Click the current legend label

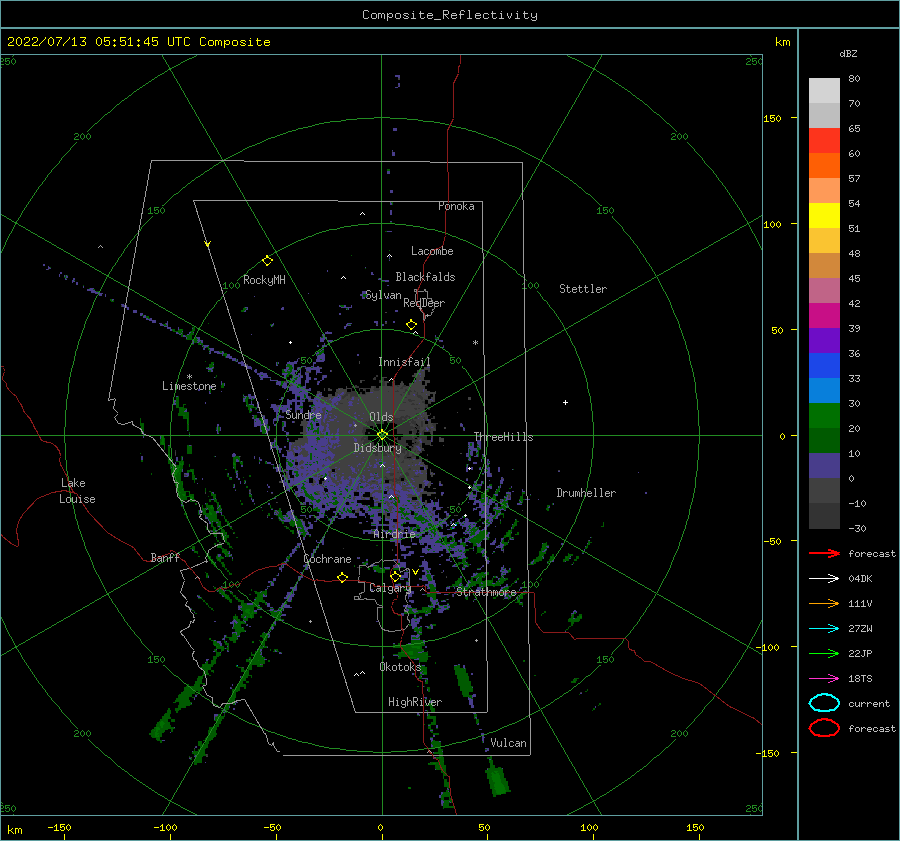[868, 703]
